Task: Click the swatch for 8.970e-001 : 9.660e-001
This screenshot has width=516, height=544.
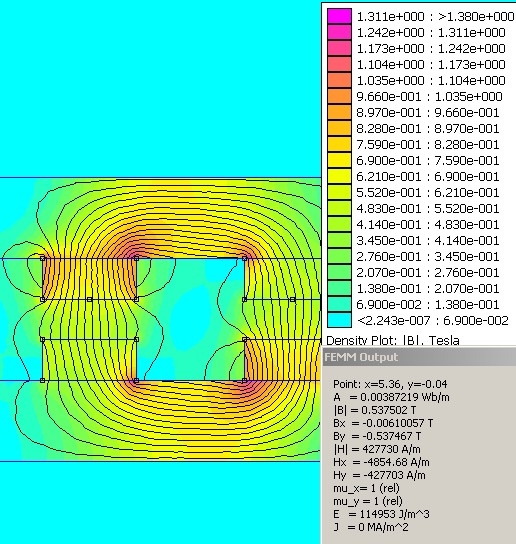Action: [339, 112]
